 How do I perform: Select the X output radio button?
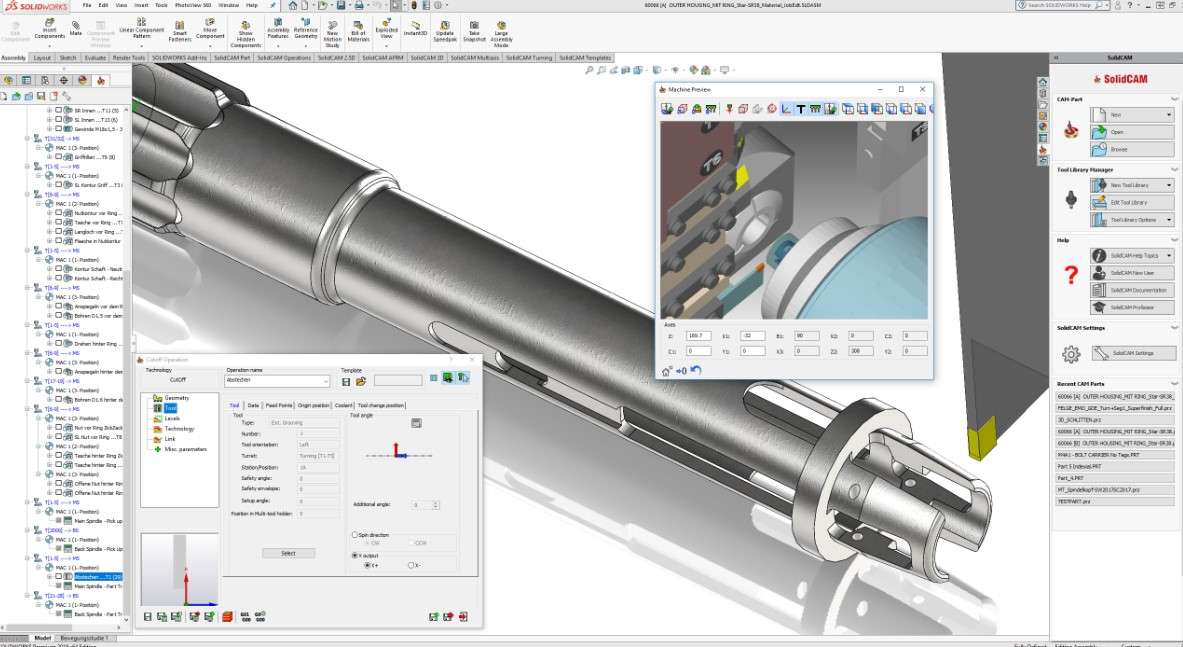(x=355, y=555)
